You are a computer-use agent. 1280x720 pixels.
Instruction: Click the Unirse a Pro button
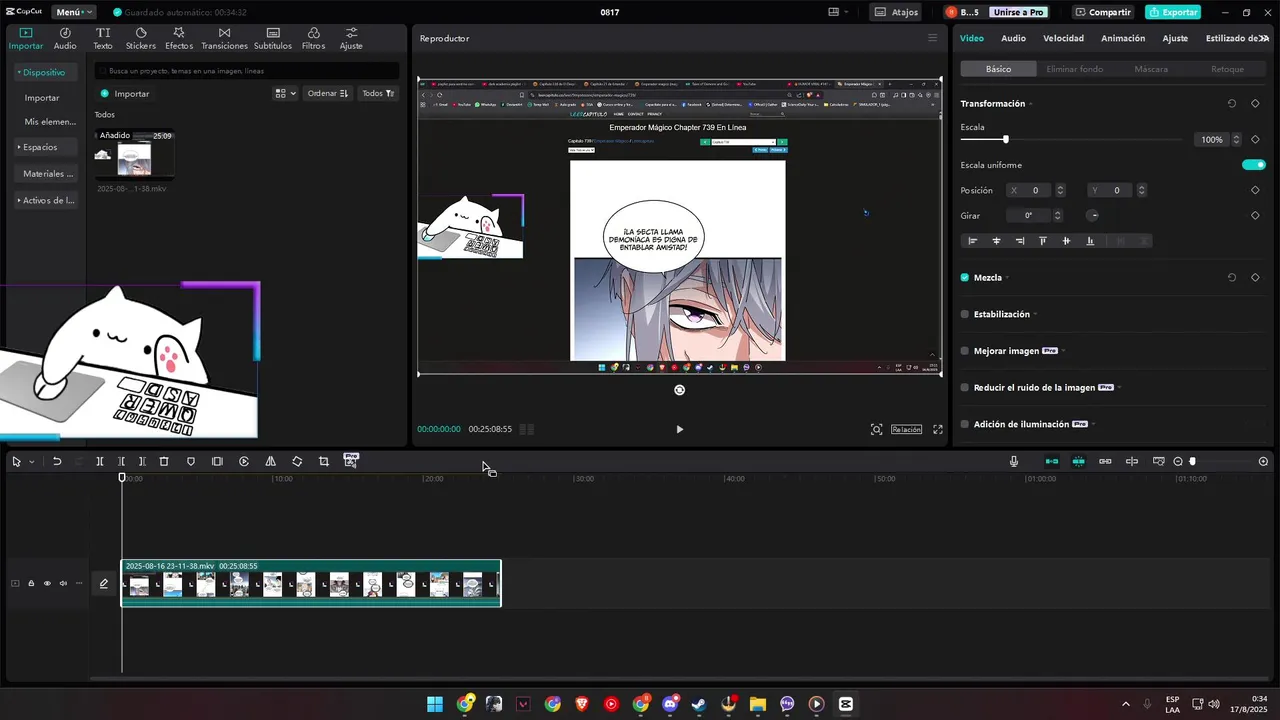pyautogui.click(x=1017, y=12)
